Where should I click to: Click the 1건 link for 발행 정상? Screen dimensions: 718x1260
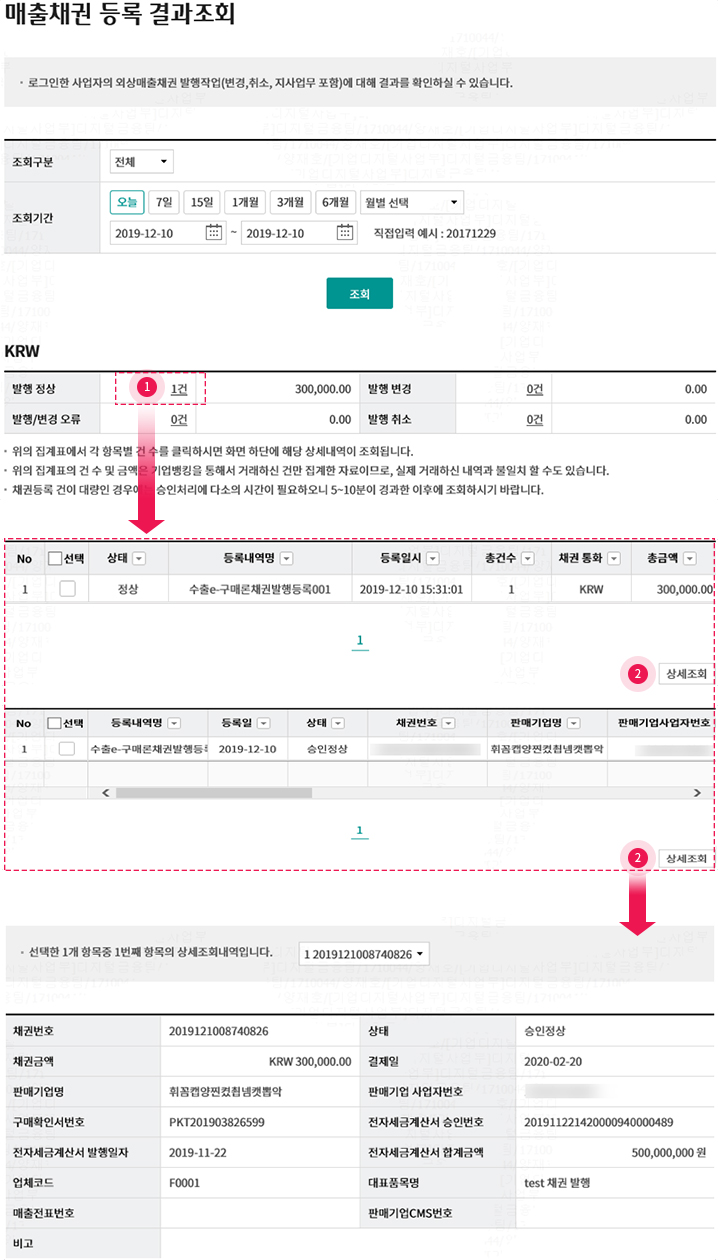point(180,389)
